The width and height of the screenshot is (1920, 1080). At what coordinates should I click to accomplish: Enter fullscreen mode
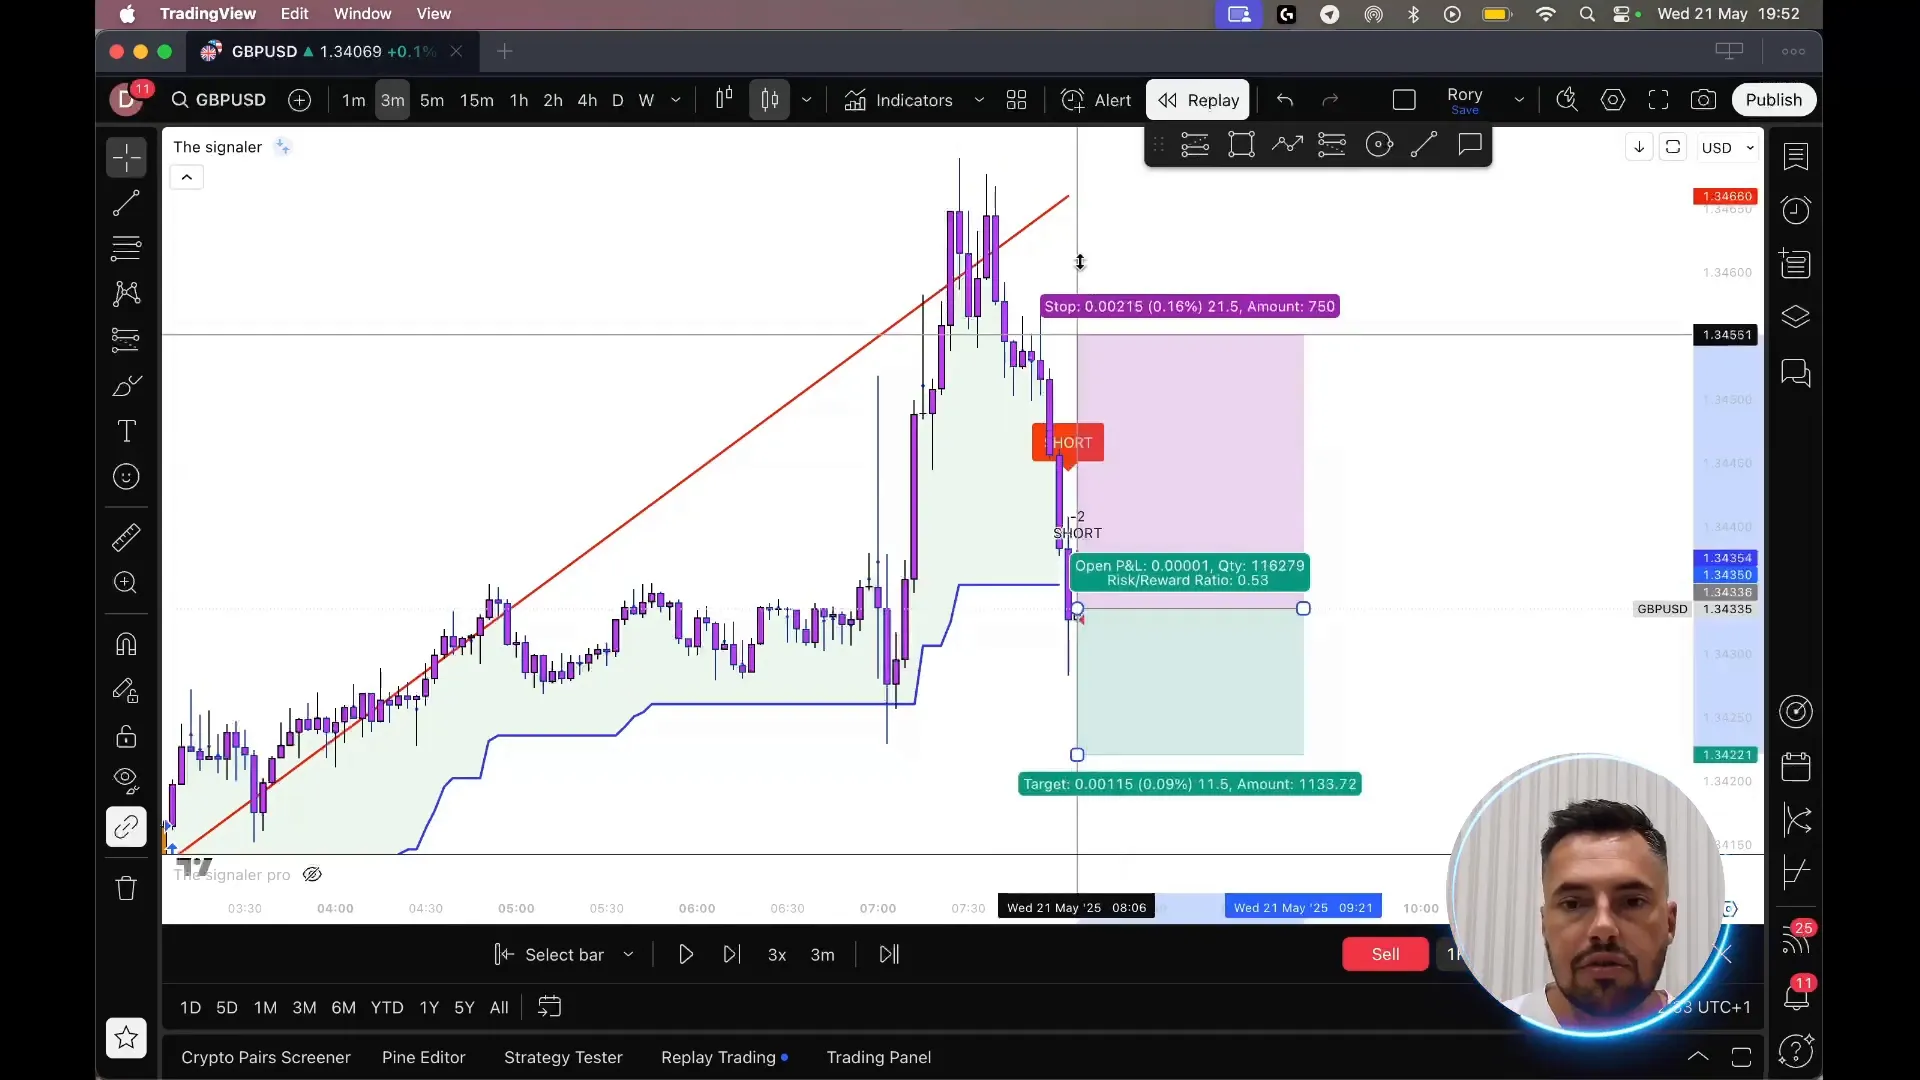(x=1659, y=100)
